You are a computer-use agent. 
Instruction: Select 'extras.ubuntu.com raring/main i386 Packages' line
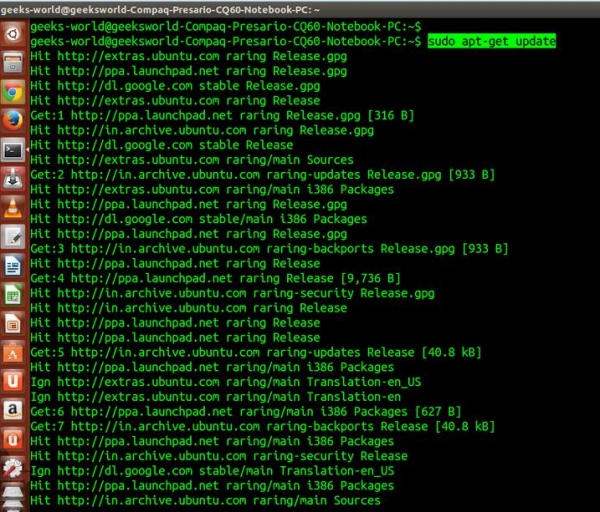pos(212,189)
